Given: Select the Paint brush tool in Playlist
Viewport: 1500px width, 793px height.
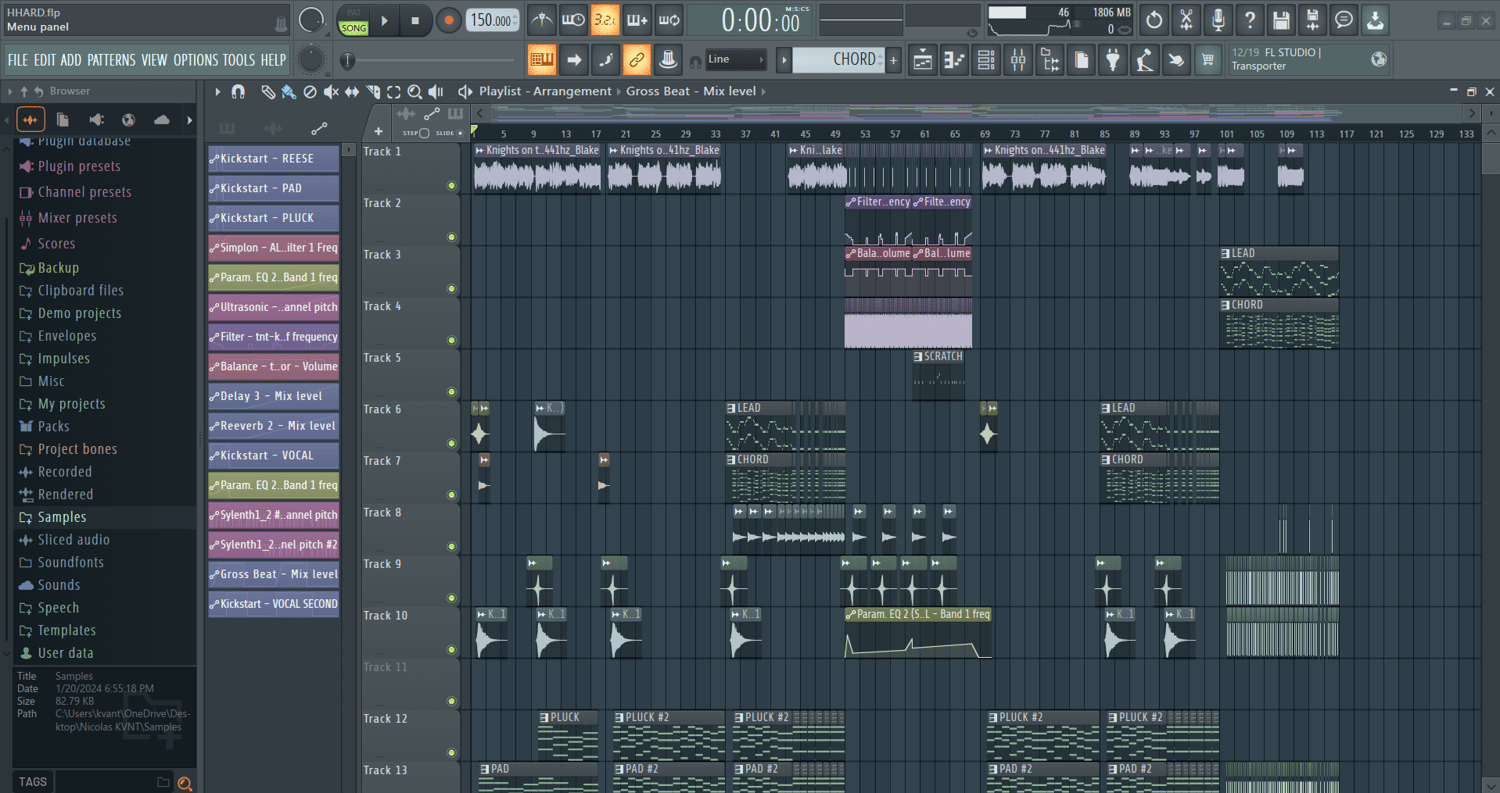Looking at the screenshot, I should click(288, 91).
